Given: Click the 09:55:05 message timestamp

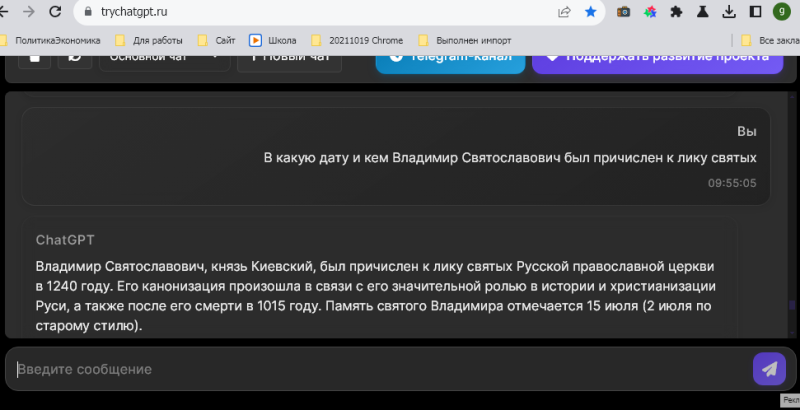Looking at the screenshot, I should pyautogui.click(x=732, y=183).
